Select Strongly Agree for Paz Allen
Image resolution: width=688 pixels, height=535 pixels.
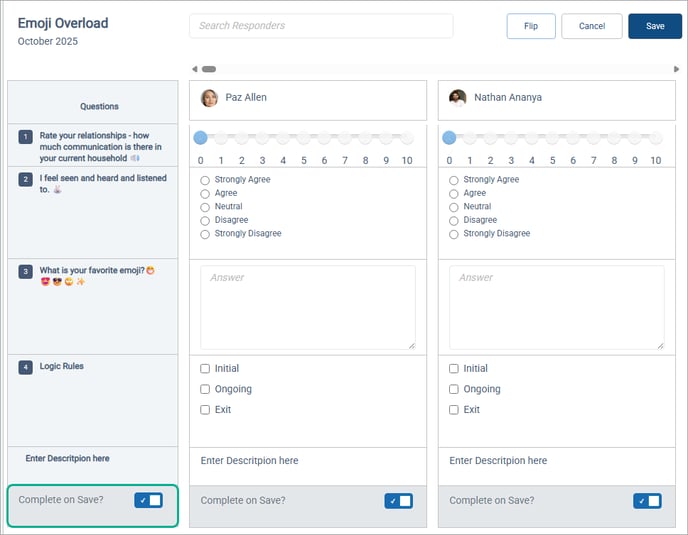pyautogui.click(x=205, y=180)
